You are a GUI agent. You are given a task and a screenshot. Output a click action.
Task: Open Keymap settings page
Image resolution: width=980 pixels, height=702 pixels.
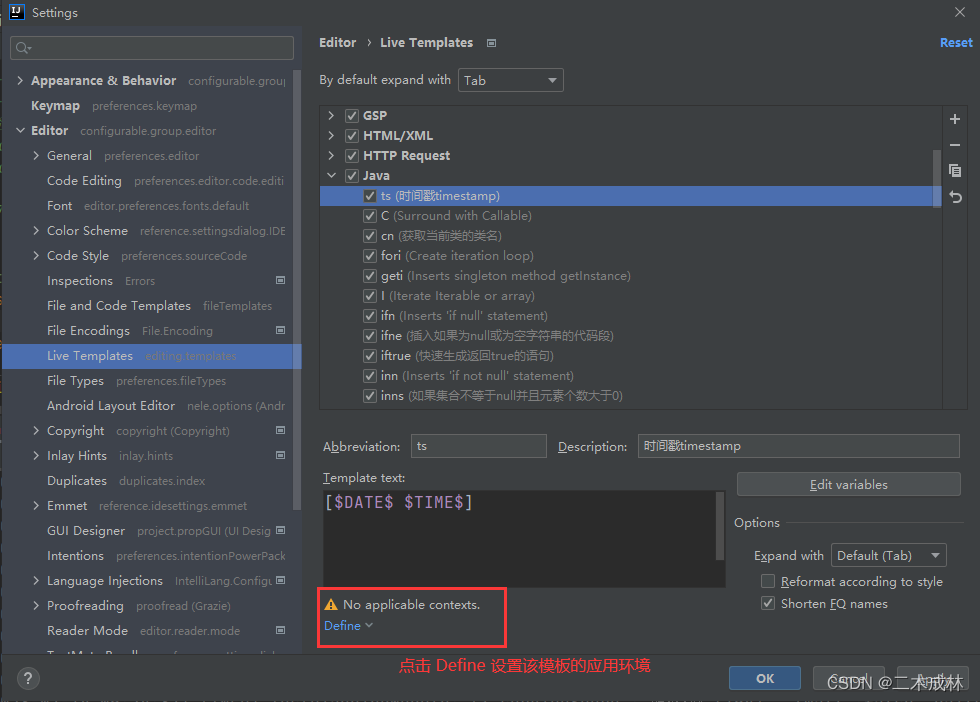point(56,106)
